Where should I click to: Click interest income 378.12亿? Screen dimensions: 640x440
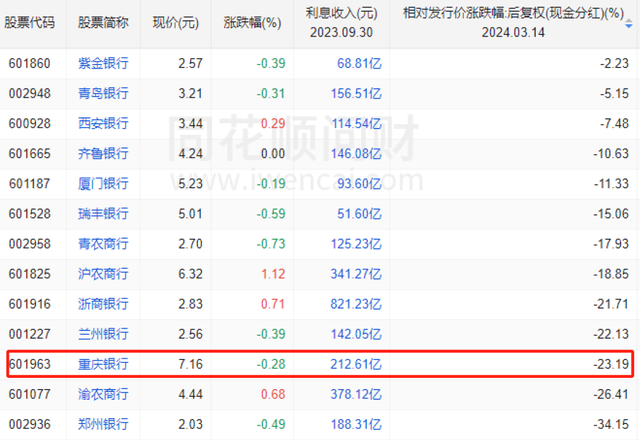[356, 394]
